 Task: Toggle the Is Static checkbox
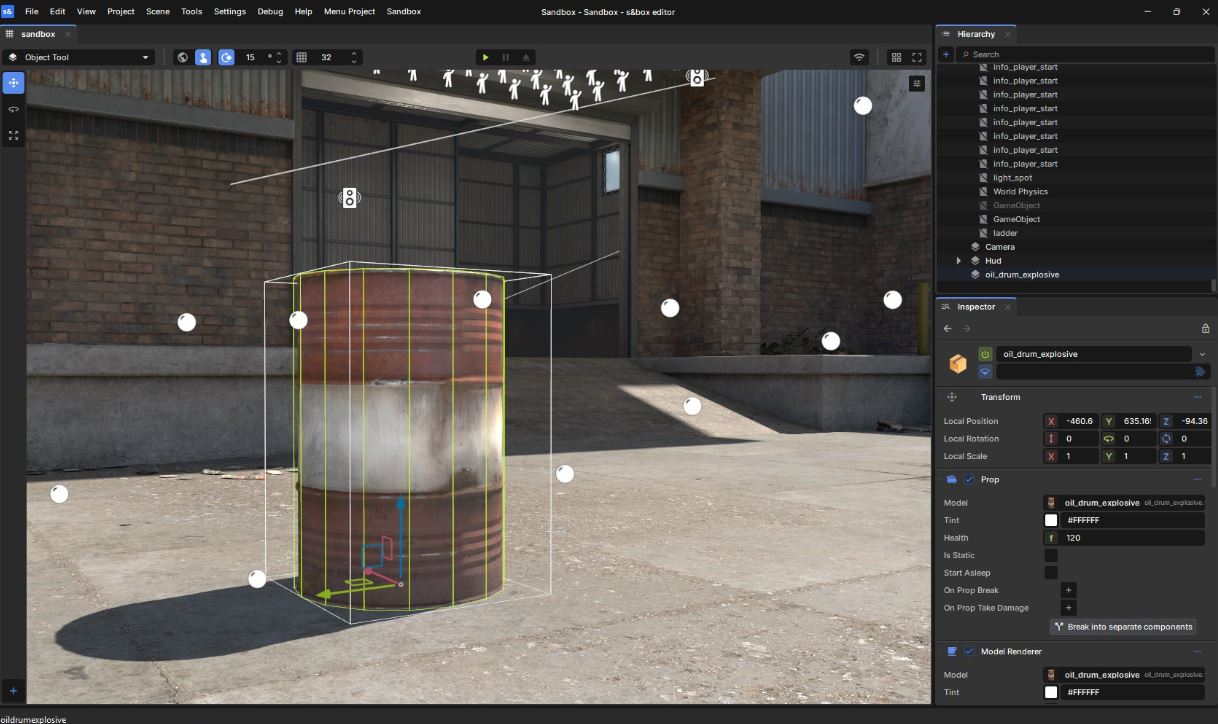(1051, 555)
